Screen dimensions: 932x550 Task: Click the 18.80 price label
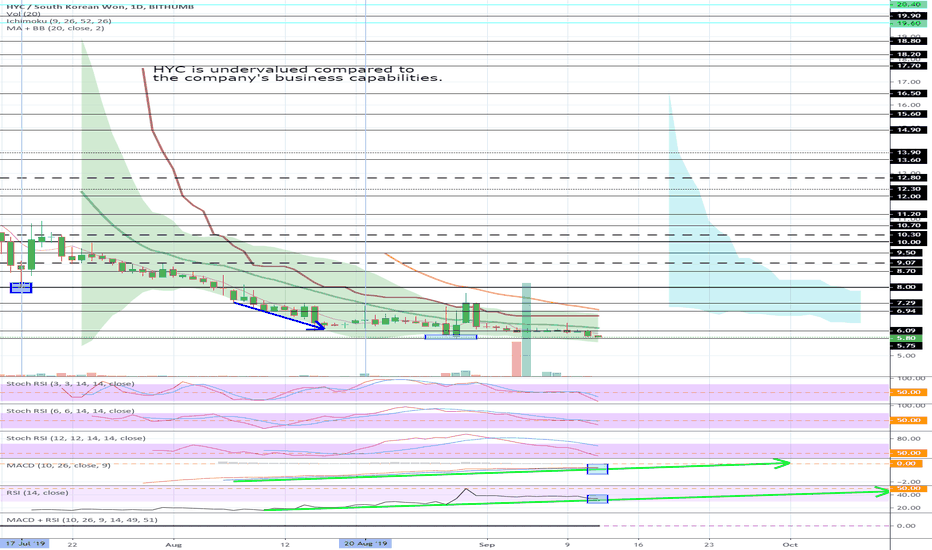(908, 42)
